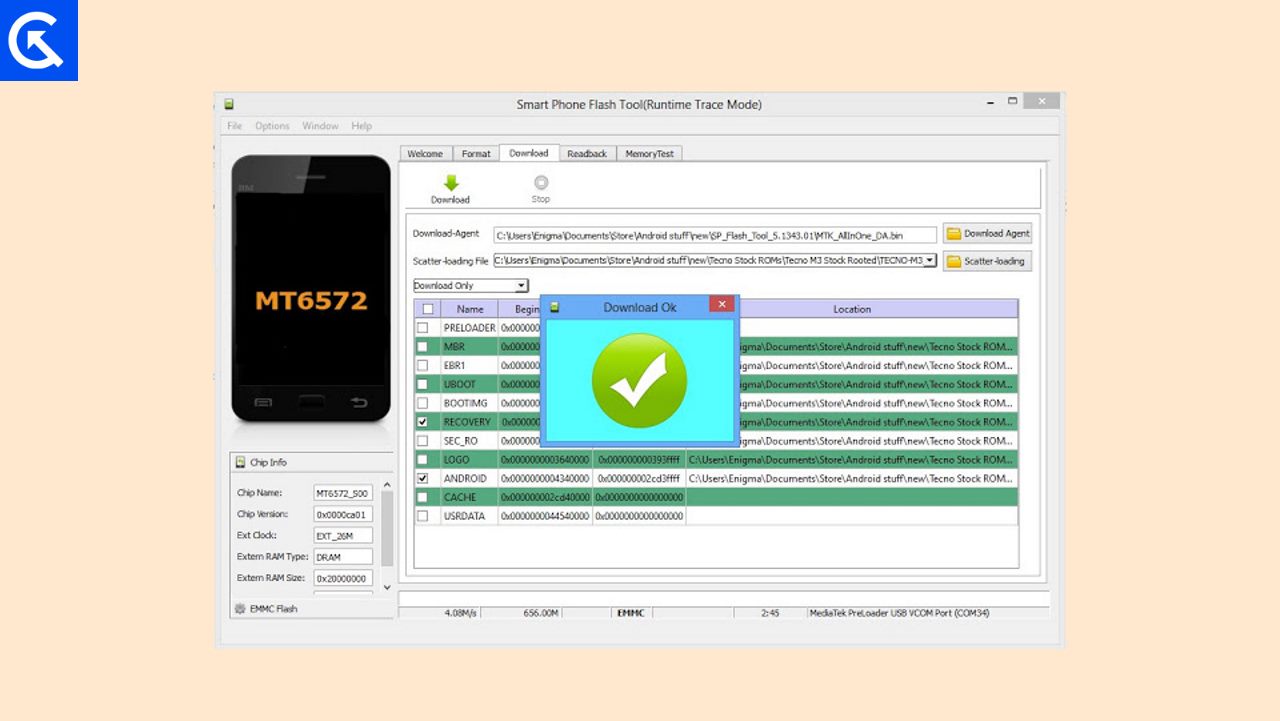Click MediaTek PreLoader USB VCOM Port status text
This screenshot has height=721, width=1280.
900,613
